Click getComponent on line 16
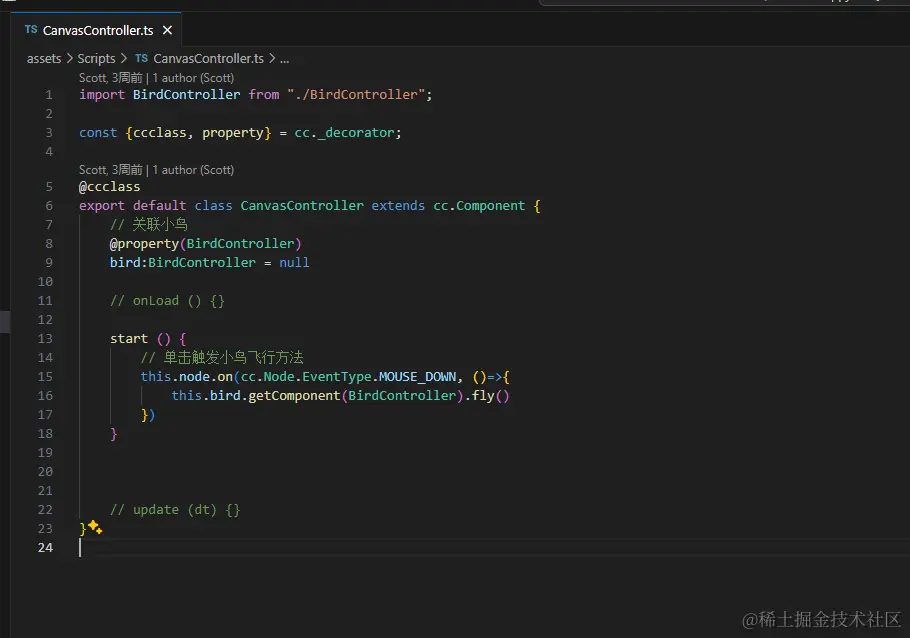 (294, 396)
